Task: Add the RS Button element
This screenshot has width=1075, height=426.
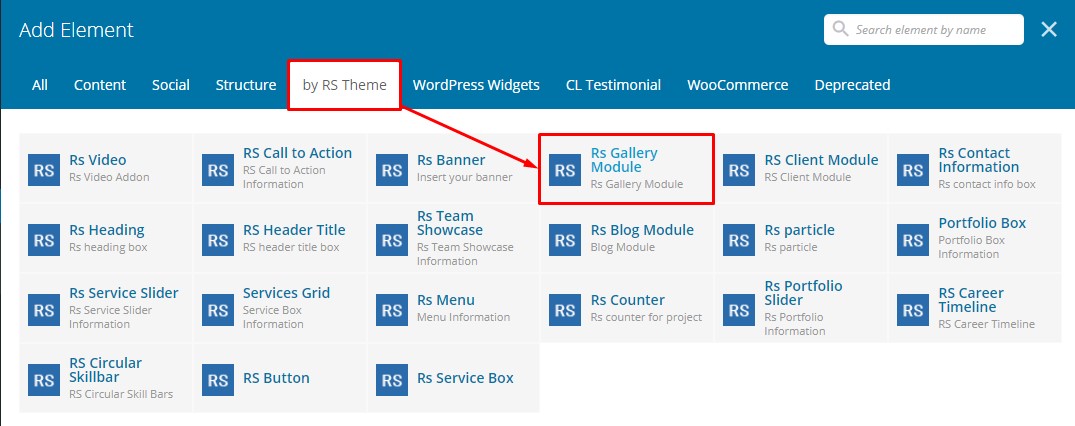Action: point(276,378)
